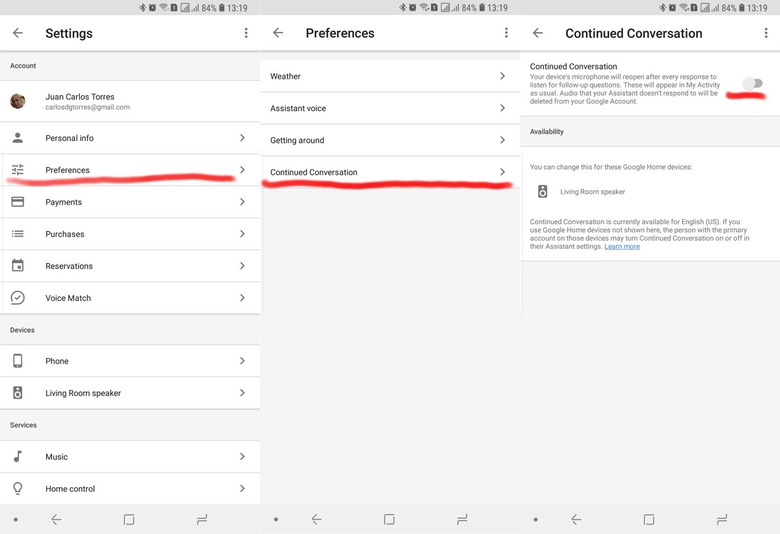Click the Home control lightbulb icon
The width and height of the screenshot is (780, 534).
click(x=18, y=488)
